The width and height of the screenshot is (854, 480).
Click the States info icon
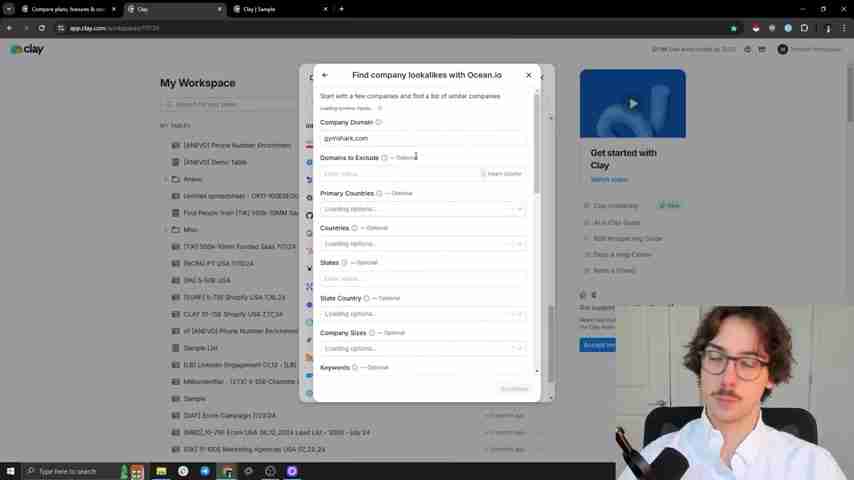coord(344,263)
